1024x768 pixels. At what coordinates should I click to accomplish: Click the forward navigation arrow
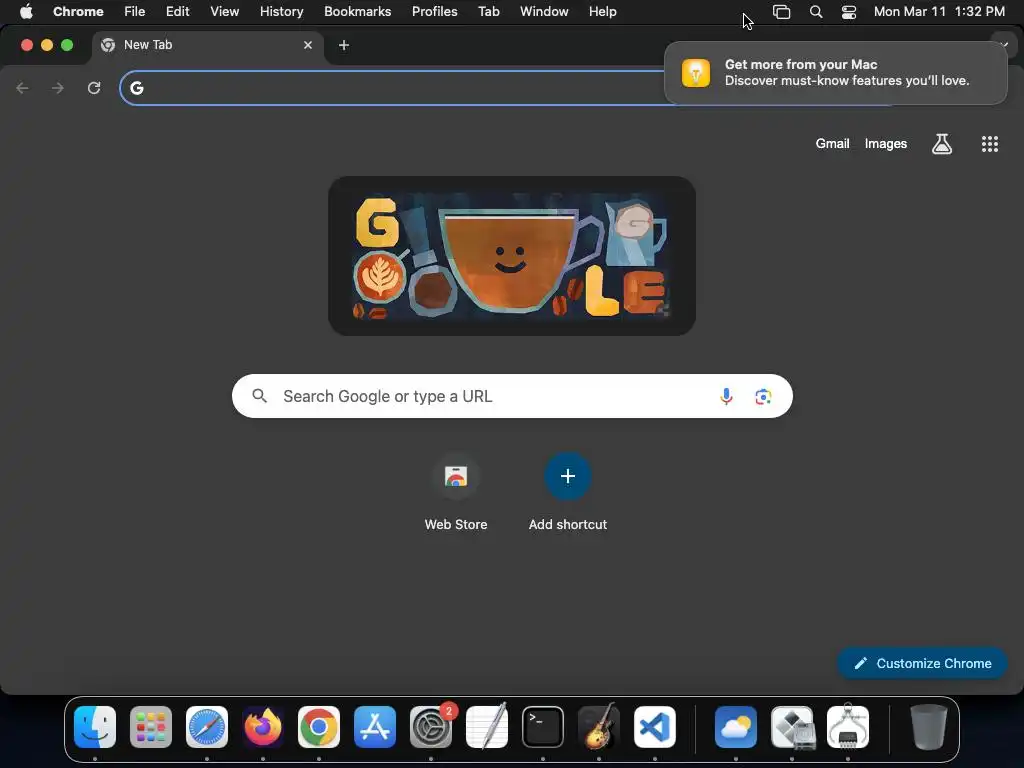pos(57,88)
